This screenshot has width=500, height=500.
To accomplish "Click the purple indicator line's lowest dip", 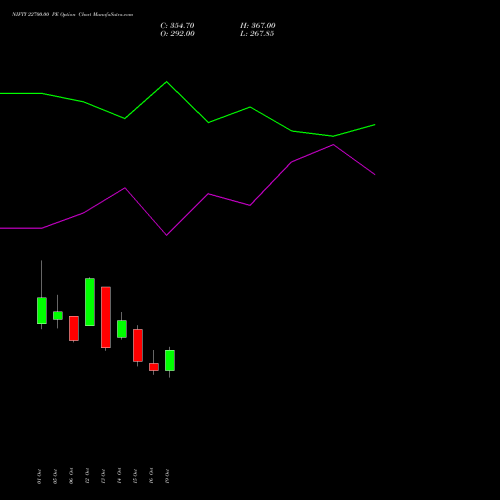I will (167, 235).
